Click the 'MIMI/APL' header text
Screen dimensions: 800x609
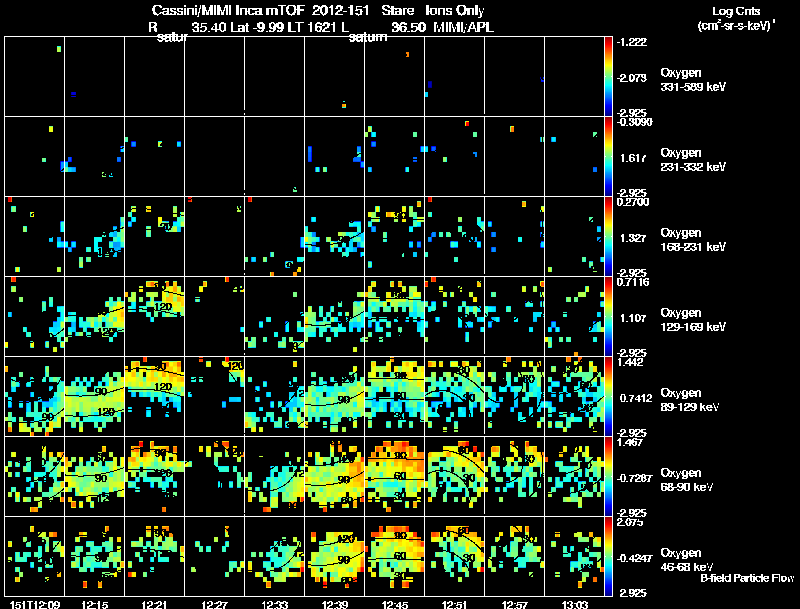(463, 27)
